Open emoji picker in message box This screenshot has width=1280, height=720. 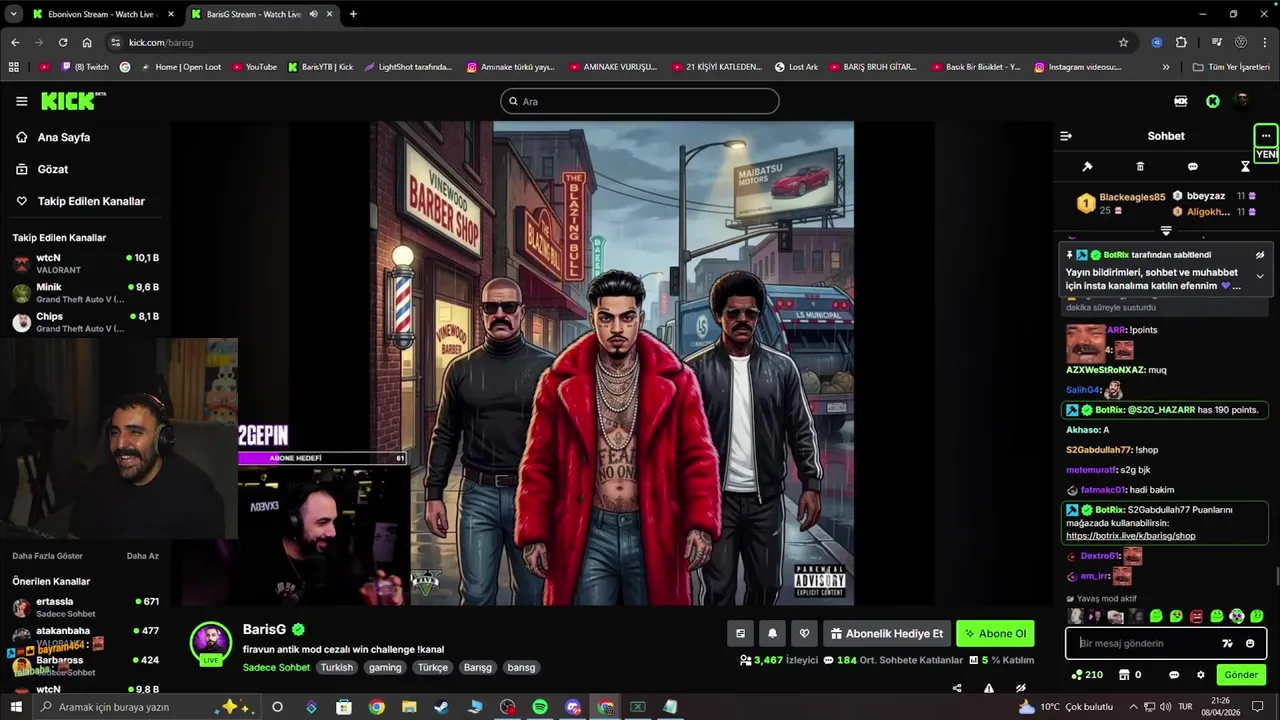[x=1250, y=643]
